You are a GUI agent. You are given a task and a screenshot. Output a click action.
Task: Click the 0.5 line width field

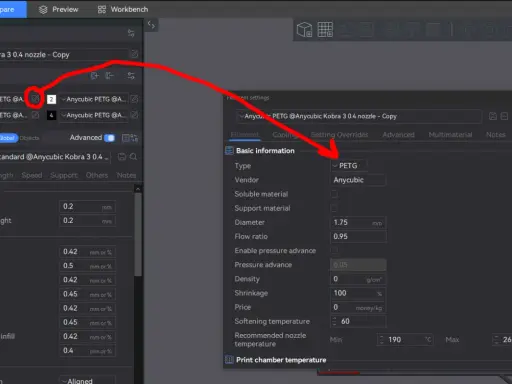[88, 266]
